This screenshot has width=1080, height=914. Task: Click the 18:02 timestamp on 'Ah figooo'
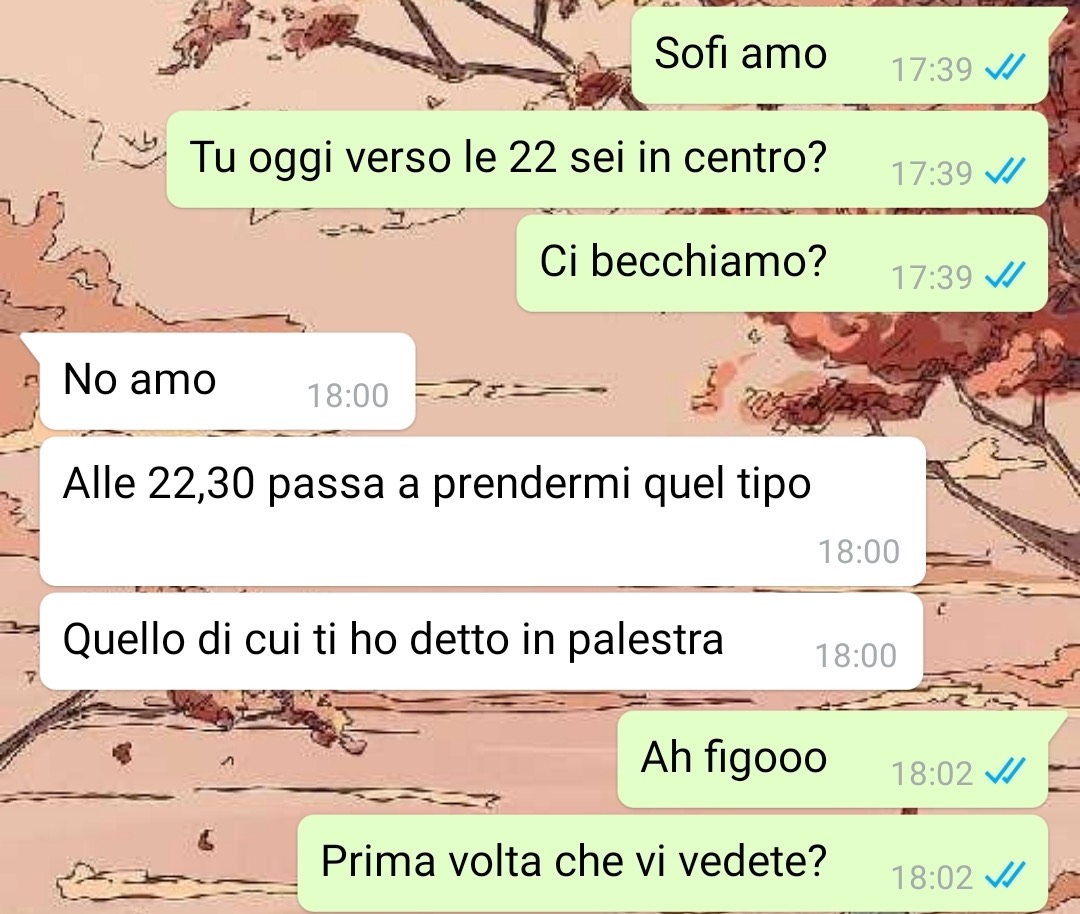click(932, 774)
